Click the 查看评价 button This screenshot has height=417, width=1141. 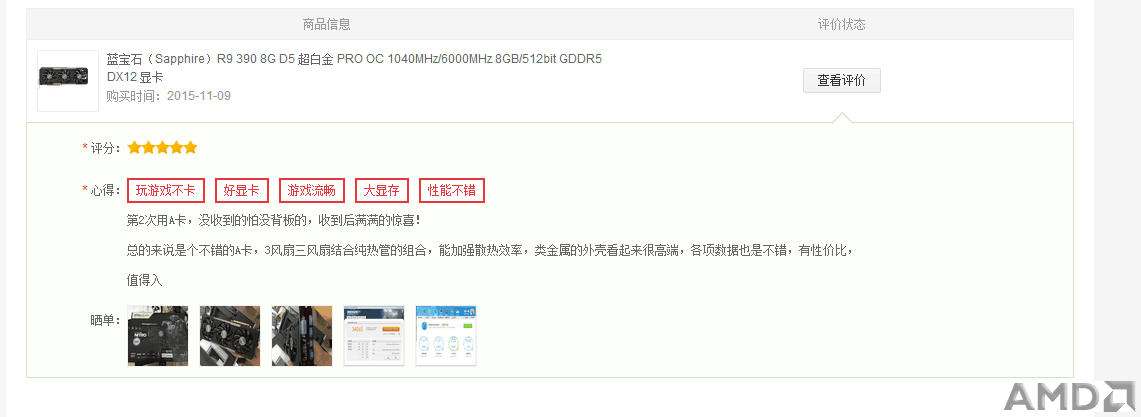click(x=841, y=81)
